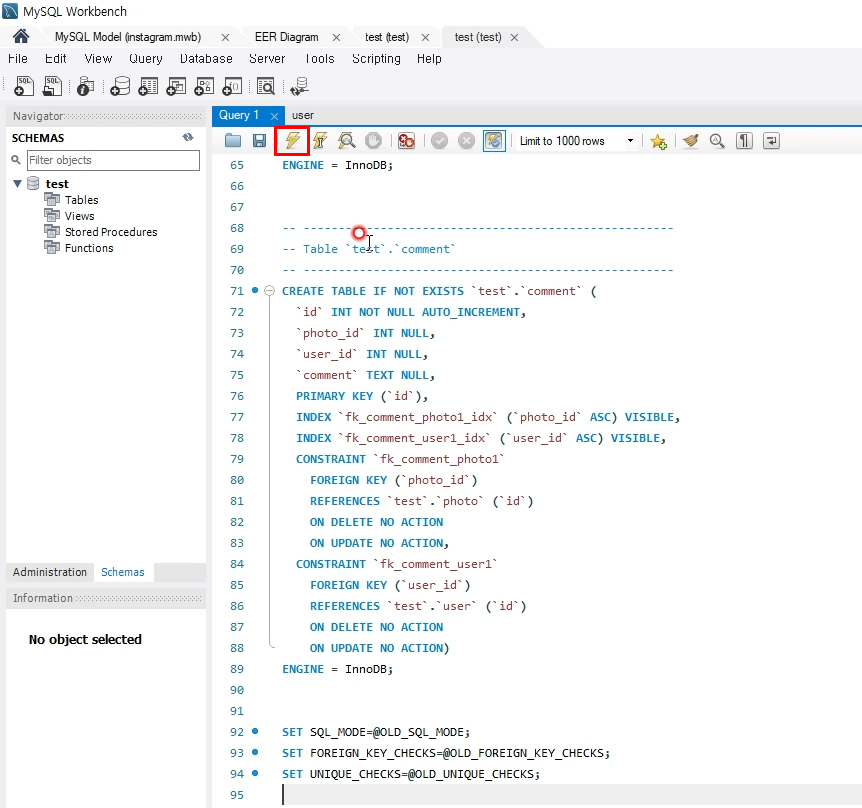Close the EER Diagram tab
Image resolution: width=862 pixels, height=808 pixels.
point(336,37)
